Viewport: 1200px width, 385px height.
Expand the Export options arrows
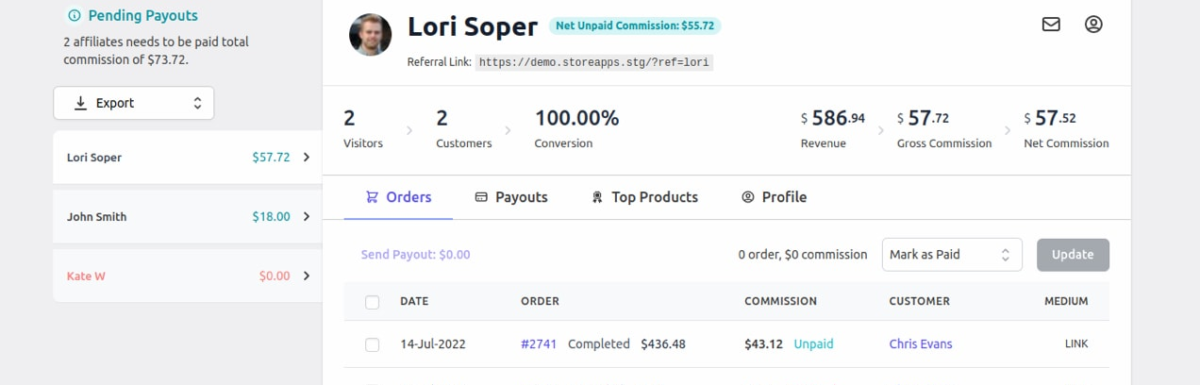click(197, 103)
